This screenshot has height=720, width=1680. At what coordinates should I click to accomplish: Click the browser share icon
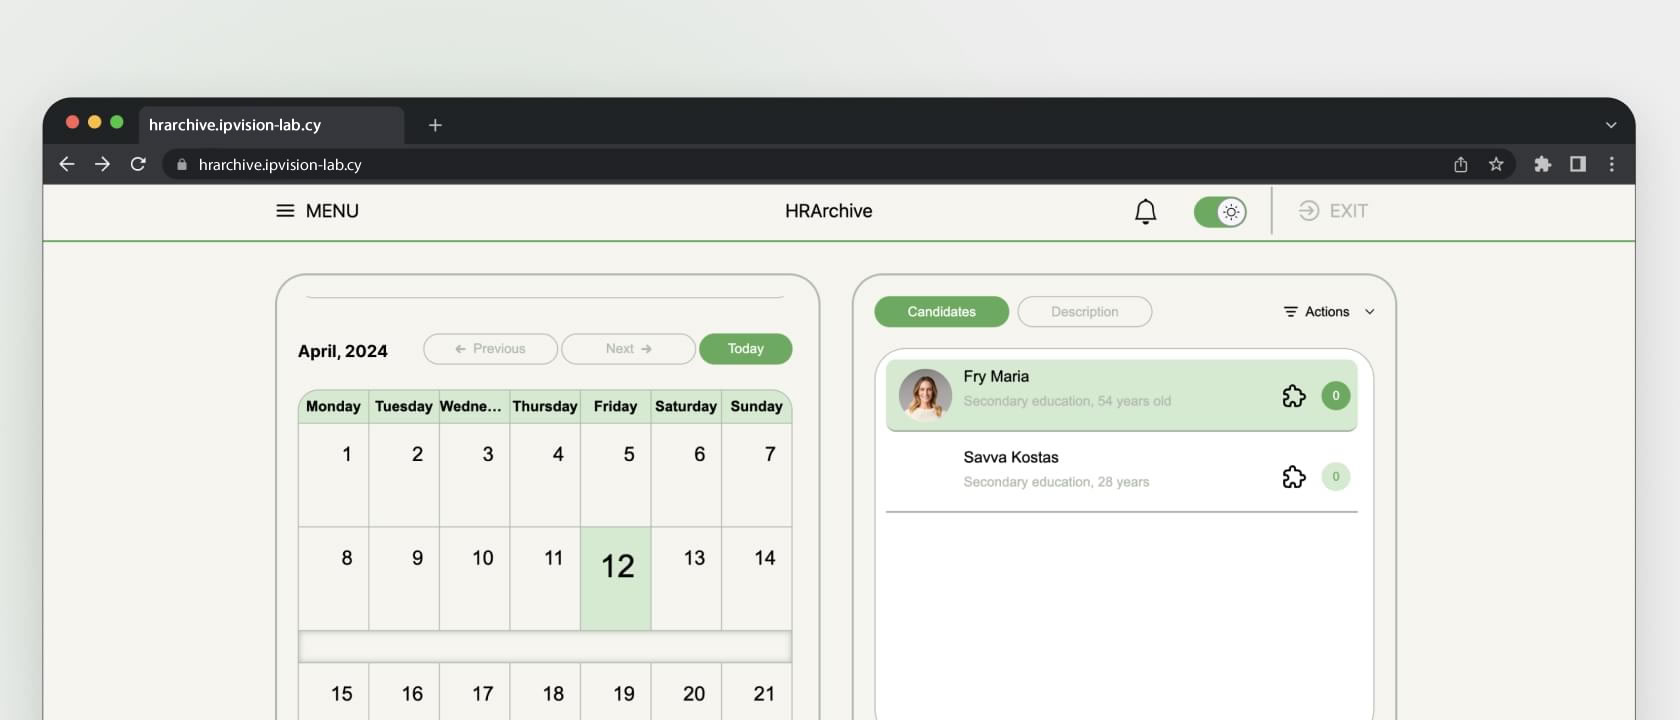coord(1460,164)
